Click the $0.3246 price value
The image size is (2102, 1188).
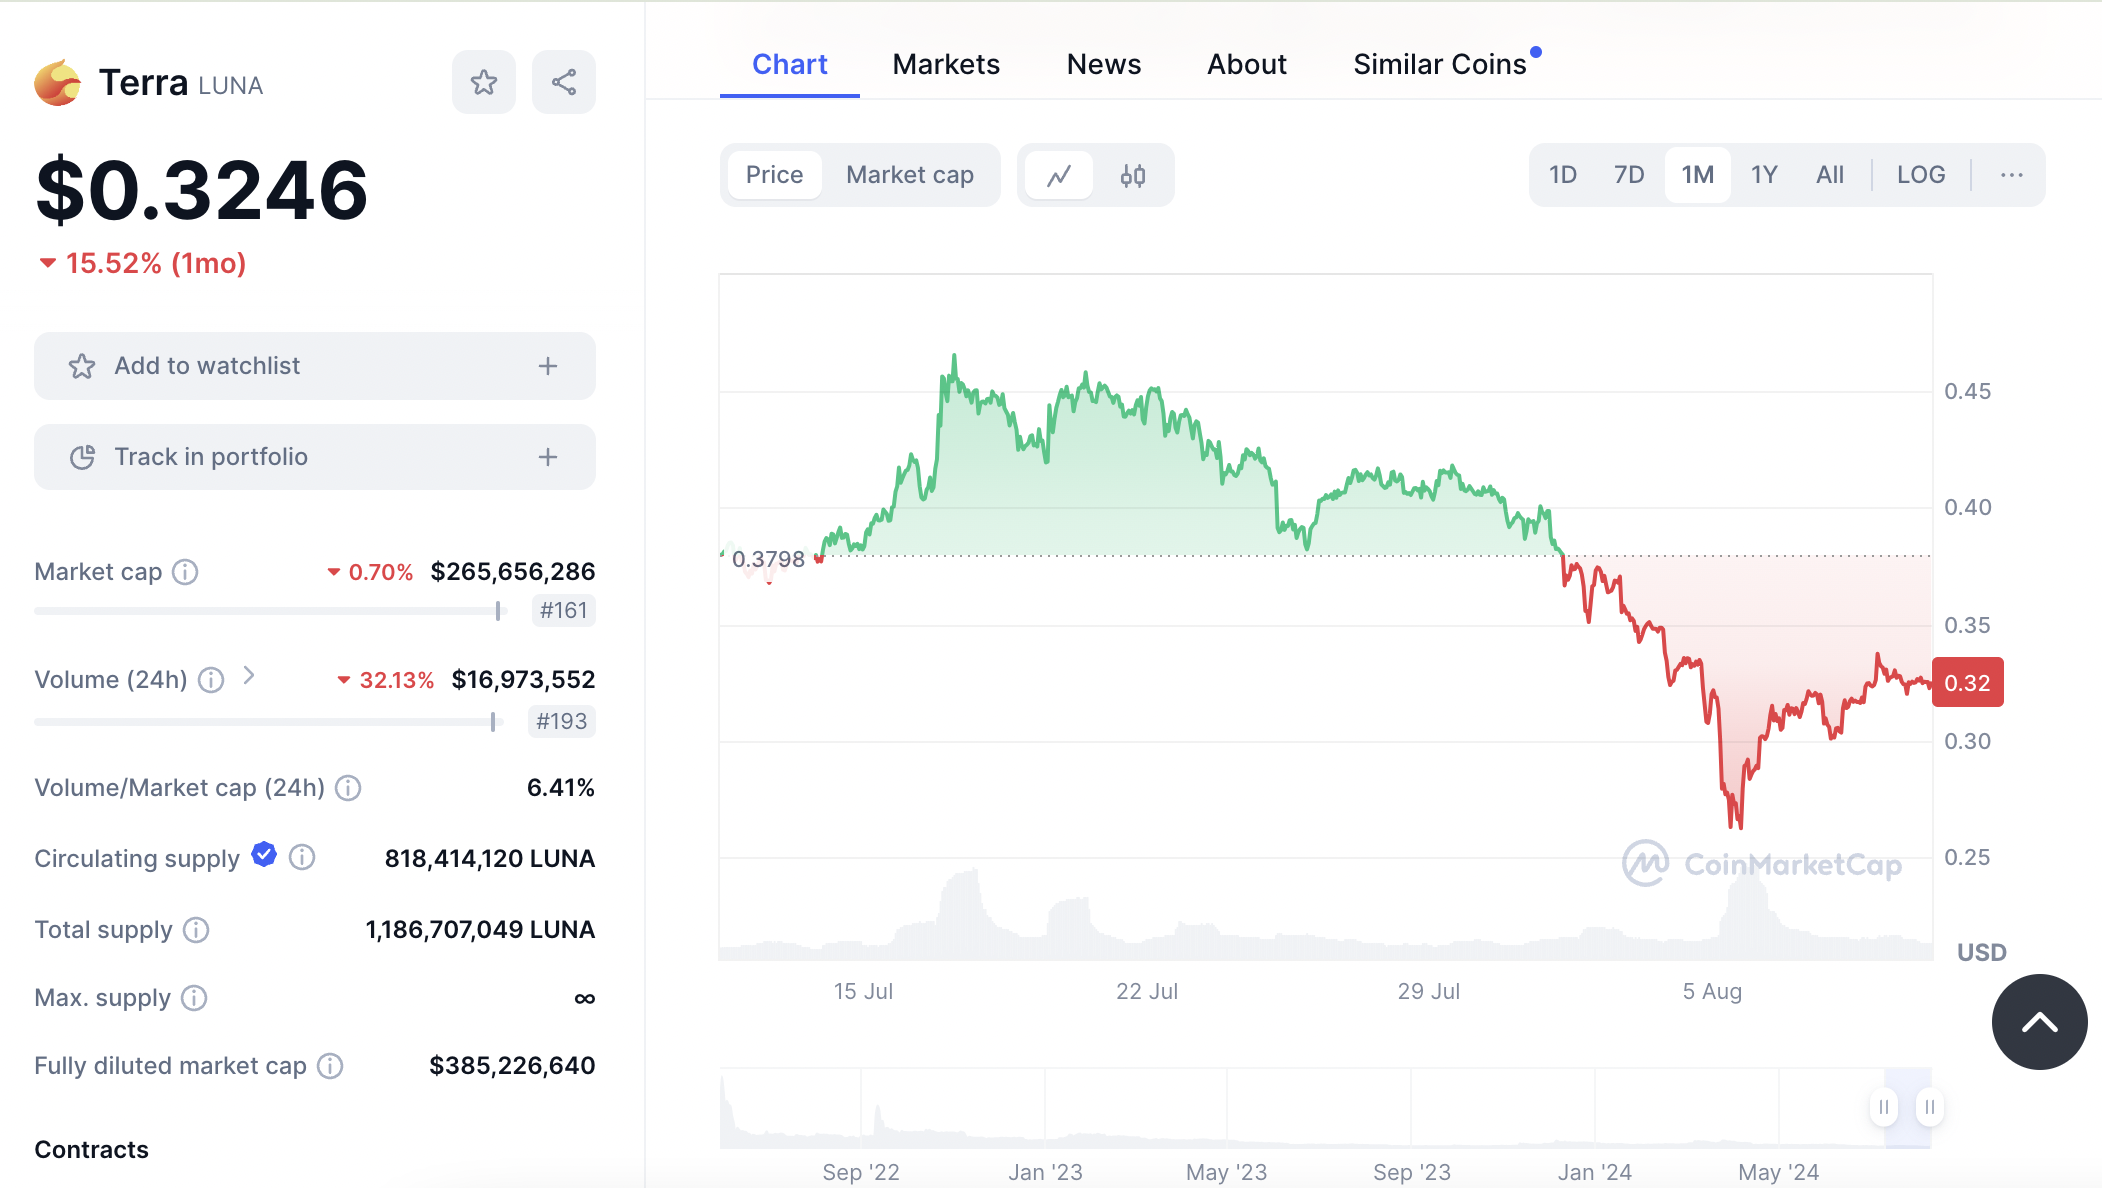point(202,189)
